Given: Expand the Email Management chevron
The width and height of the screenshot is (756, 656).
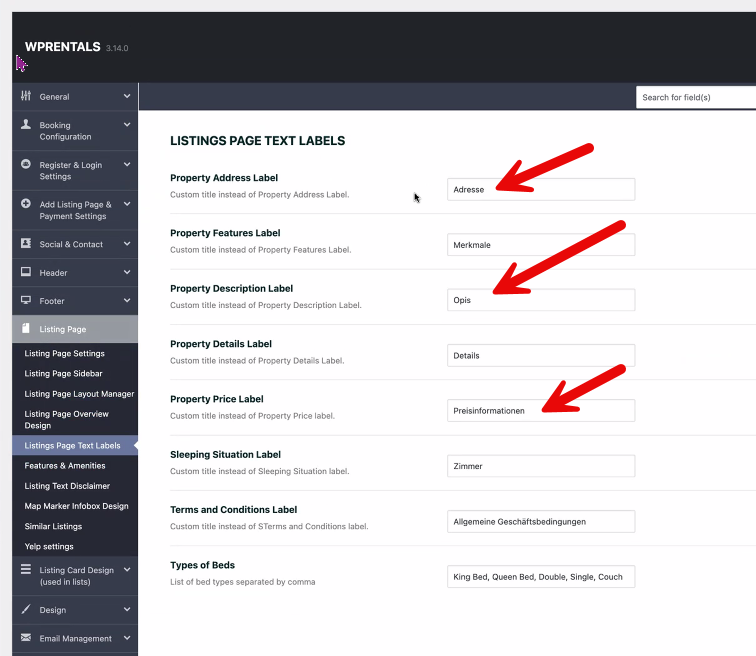Looking at the screenshot, I should click(127, 638).
